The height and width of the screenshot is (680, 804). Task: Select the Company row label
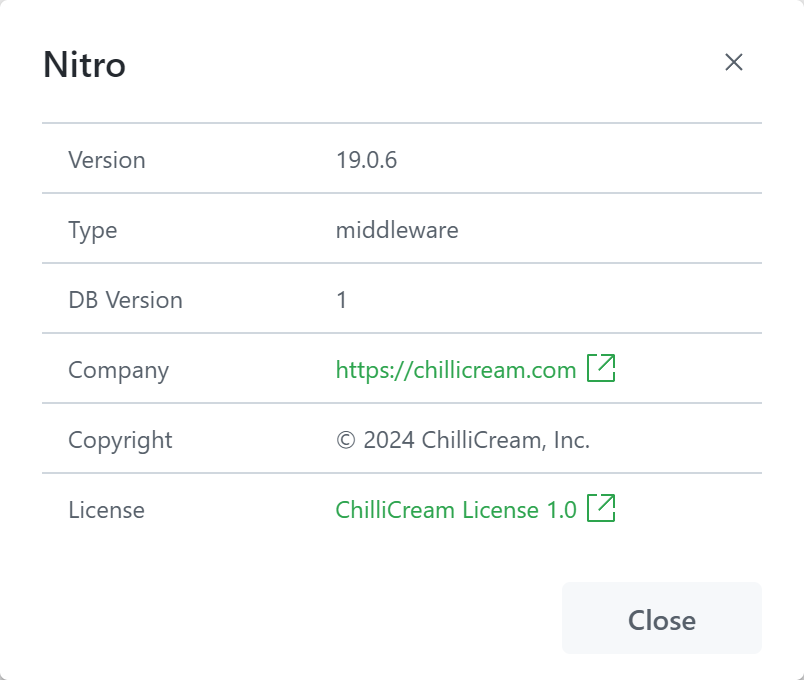(118, 370)
